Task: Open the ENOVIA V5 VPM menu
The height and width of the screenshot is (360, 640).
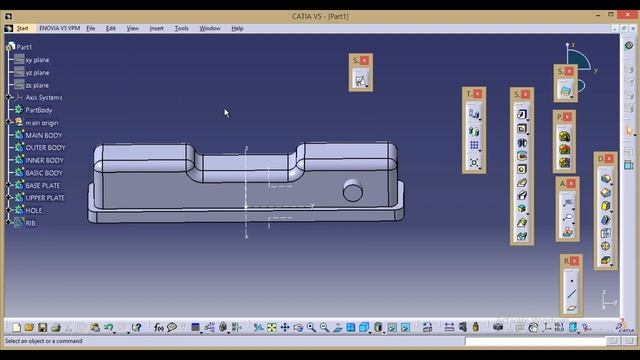Action: [x=60, y=28]
